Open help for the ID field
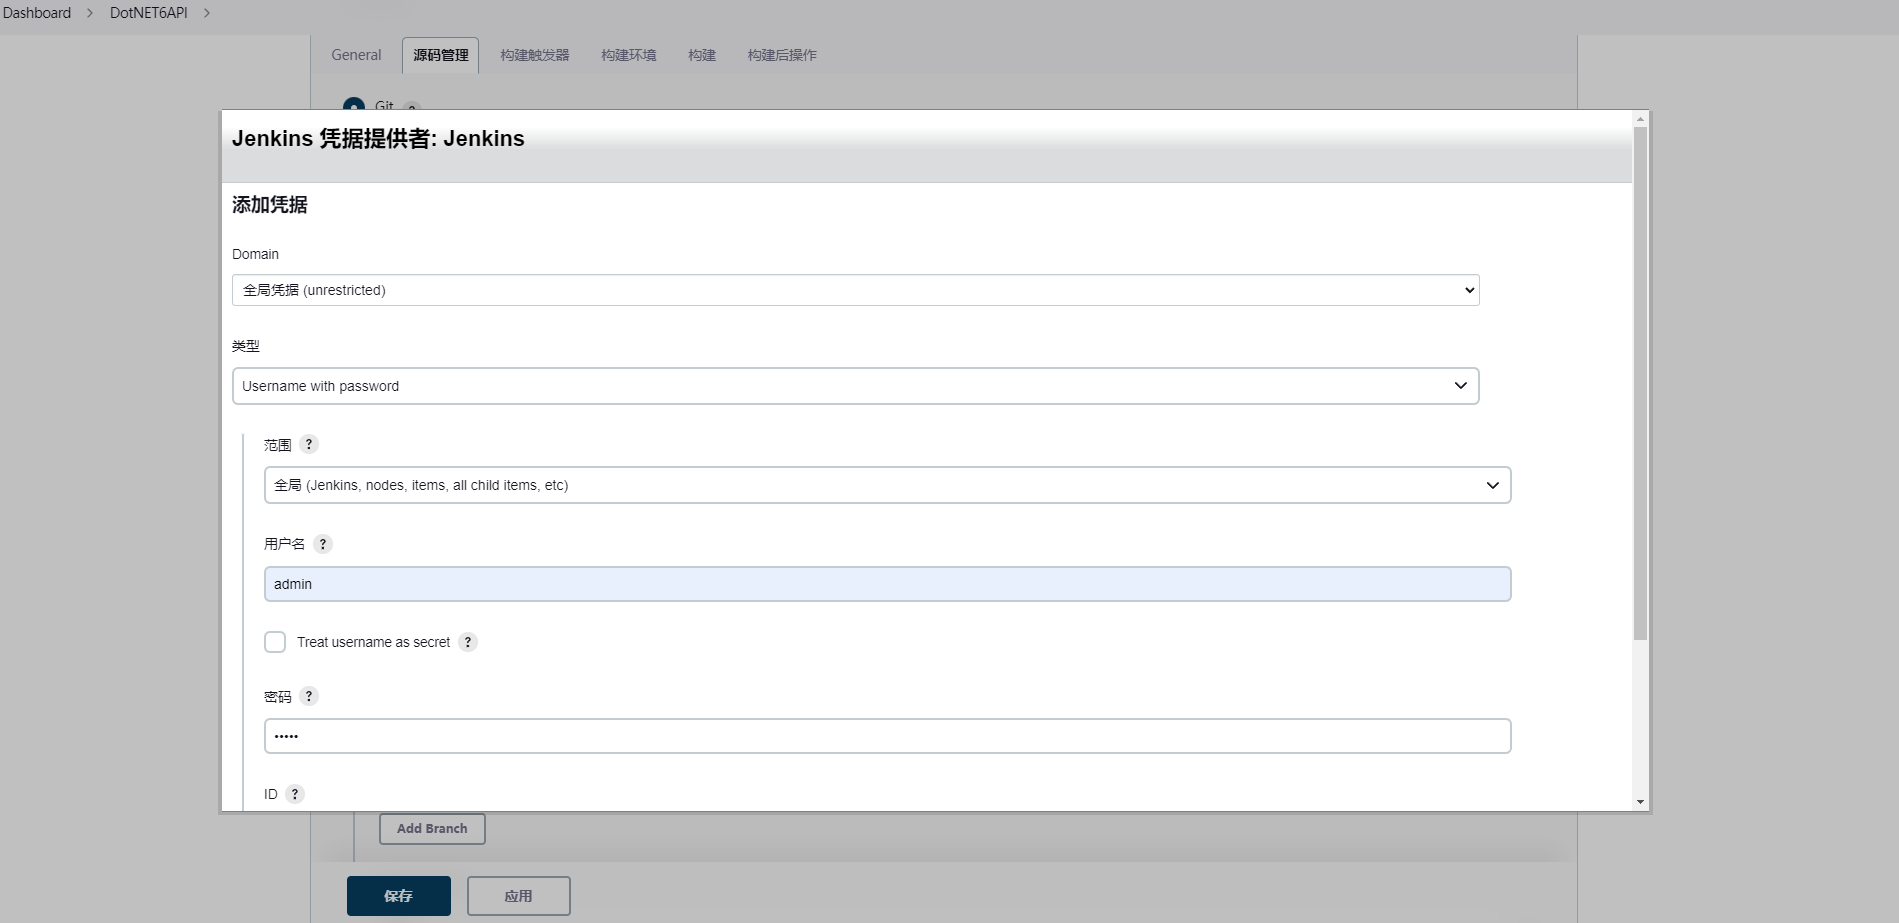The height and width of the screenshot is (923, 1899). (295, 794)
